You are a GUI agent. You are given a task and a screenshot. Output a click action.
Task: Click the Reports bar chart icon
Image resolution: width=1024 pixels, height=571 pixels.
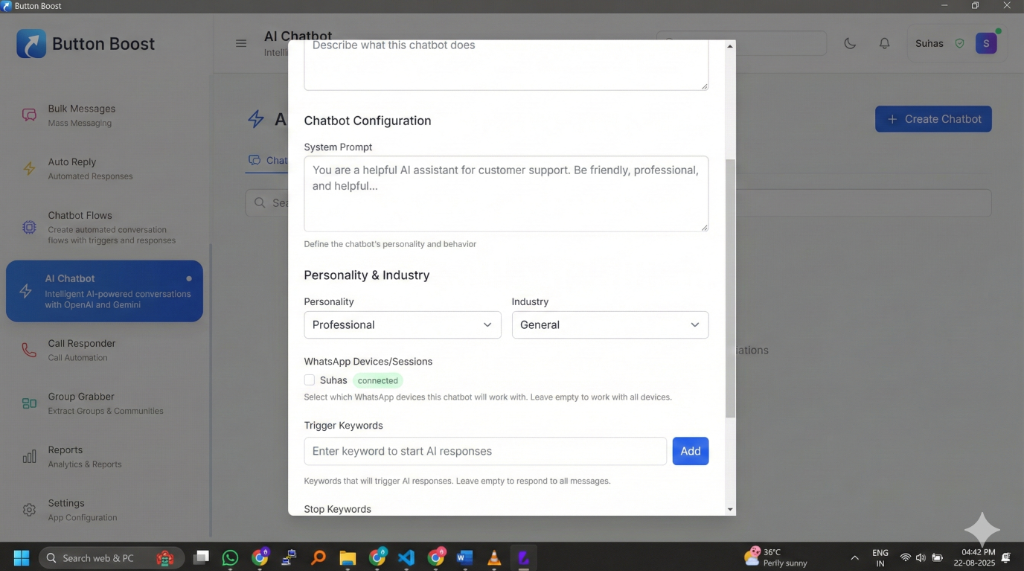[29, 457]
